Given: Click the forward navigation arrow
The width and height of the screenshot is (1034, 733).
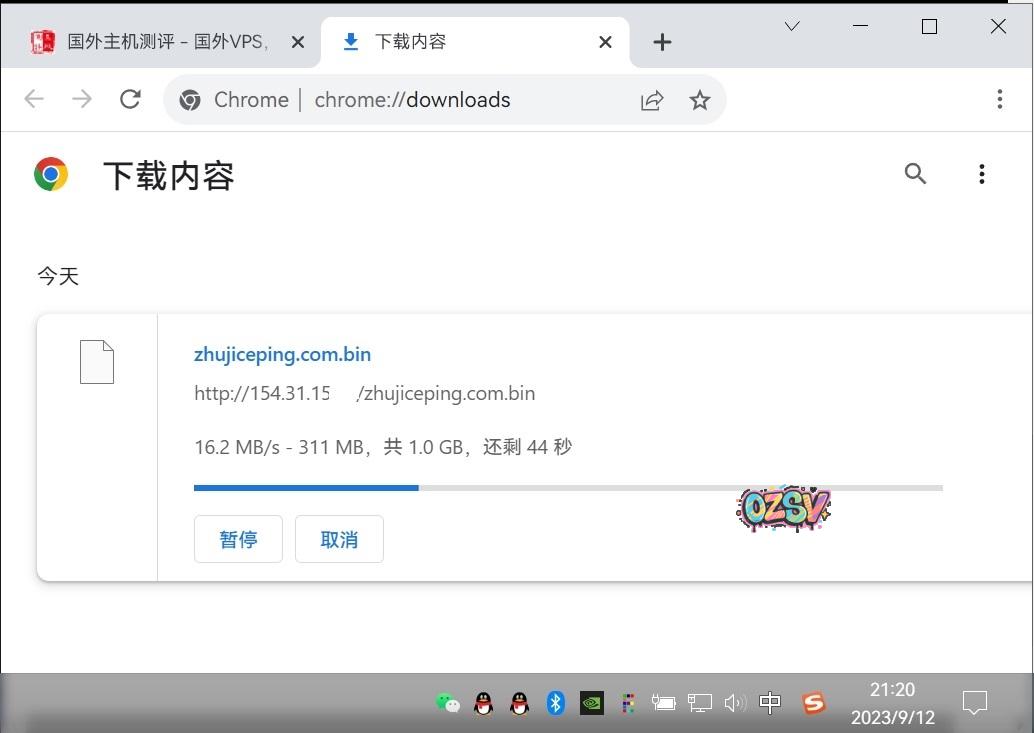Looking at the screenshot, I should (82, 99).
